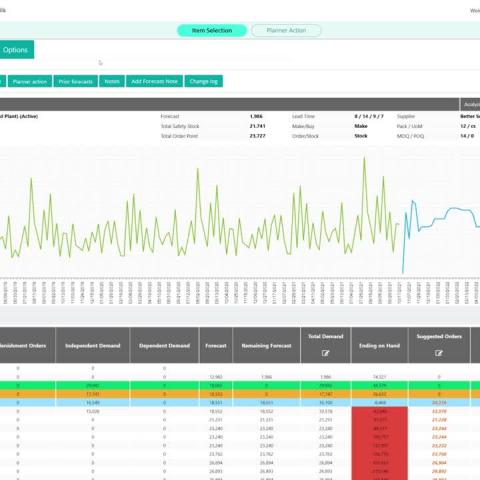
Task: Switch to the Planner Action tab
Action: click(286, 30)
